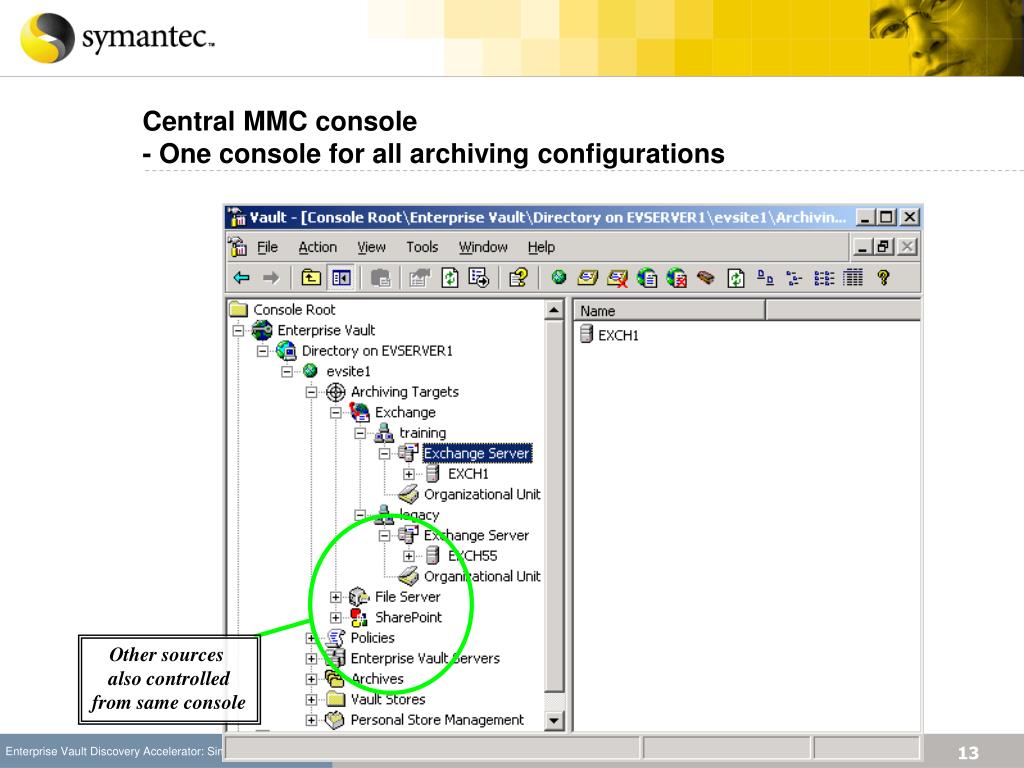Screen dimensions: 1024x768
Task: Click the Forward arrow toolbar icon
Action: [271, 278]
